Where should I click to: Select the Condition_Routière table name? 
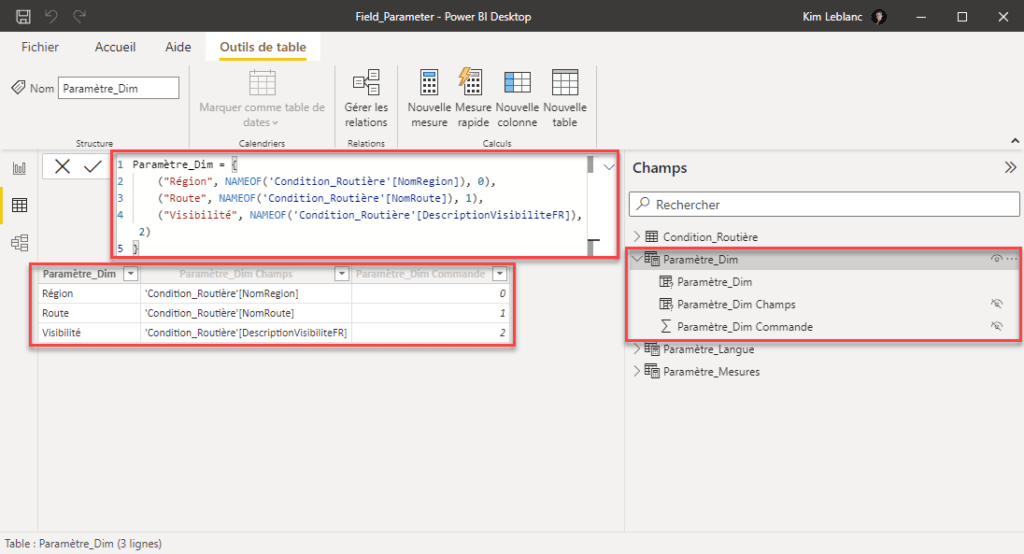(710, 237)
